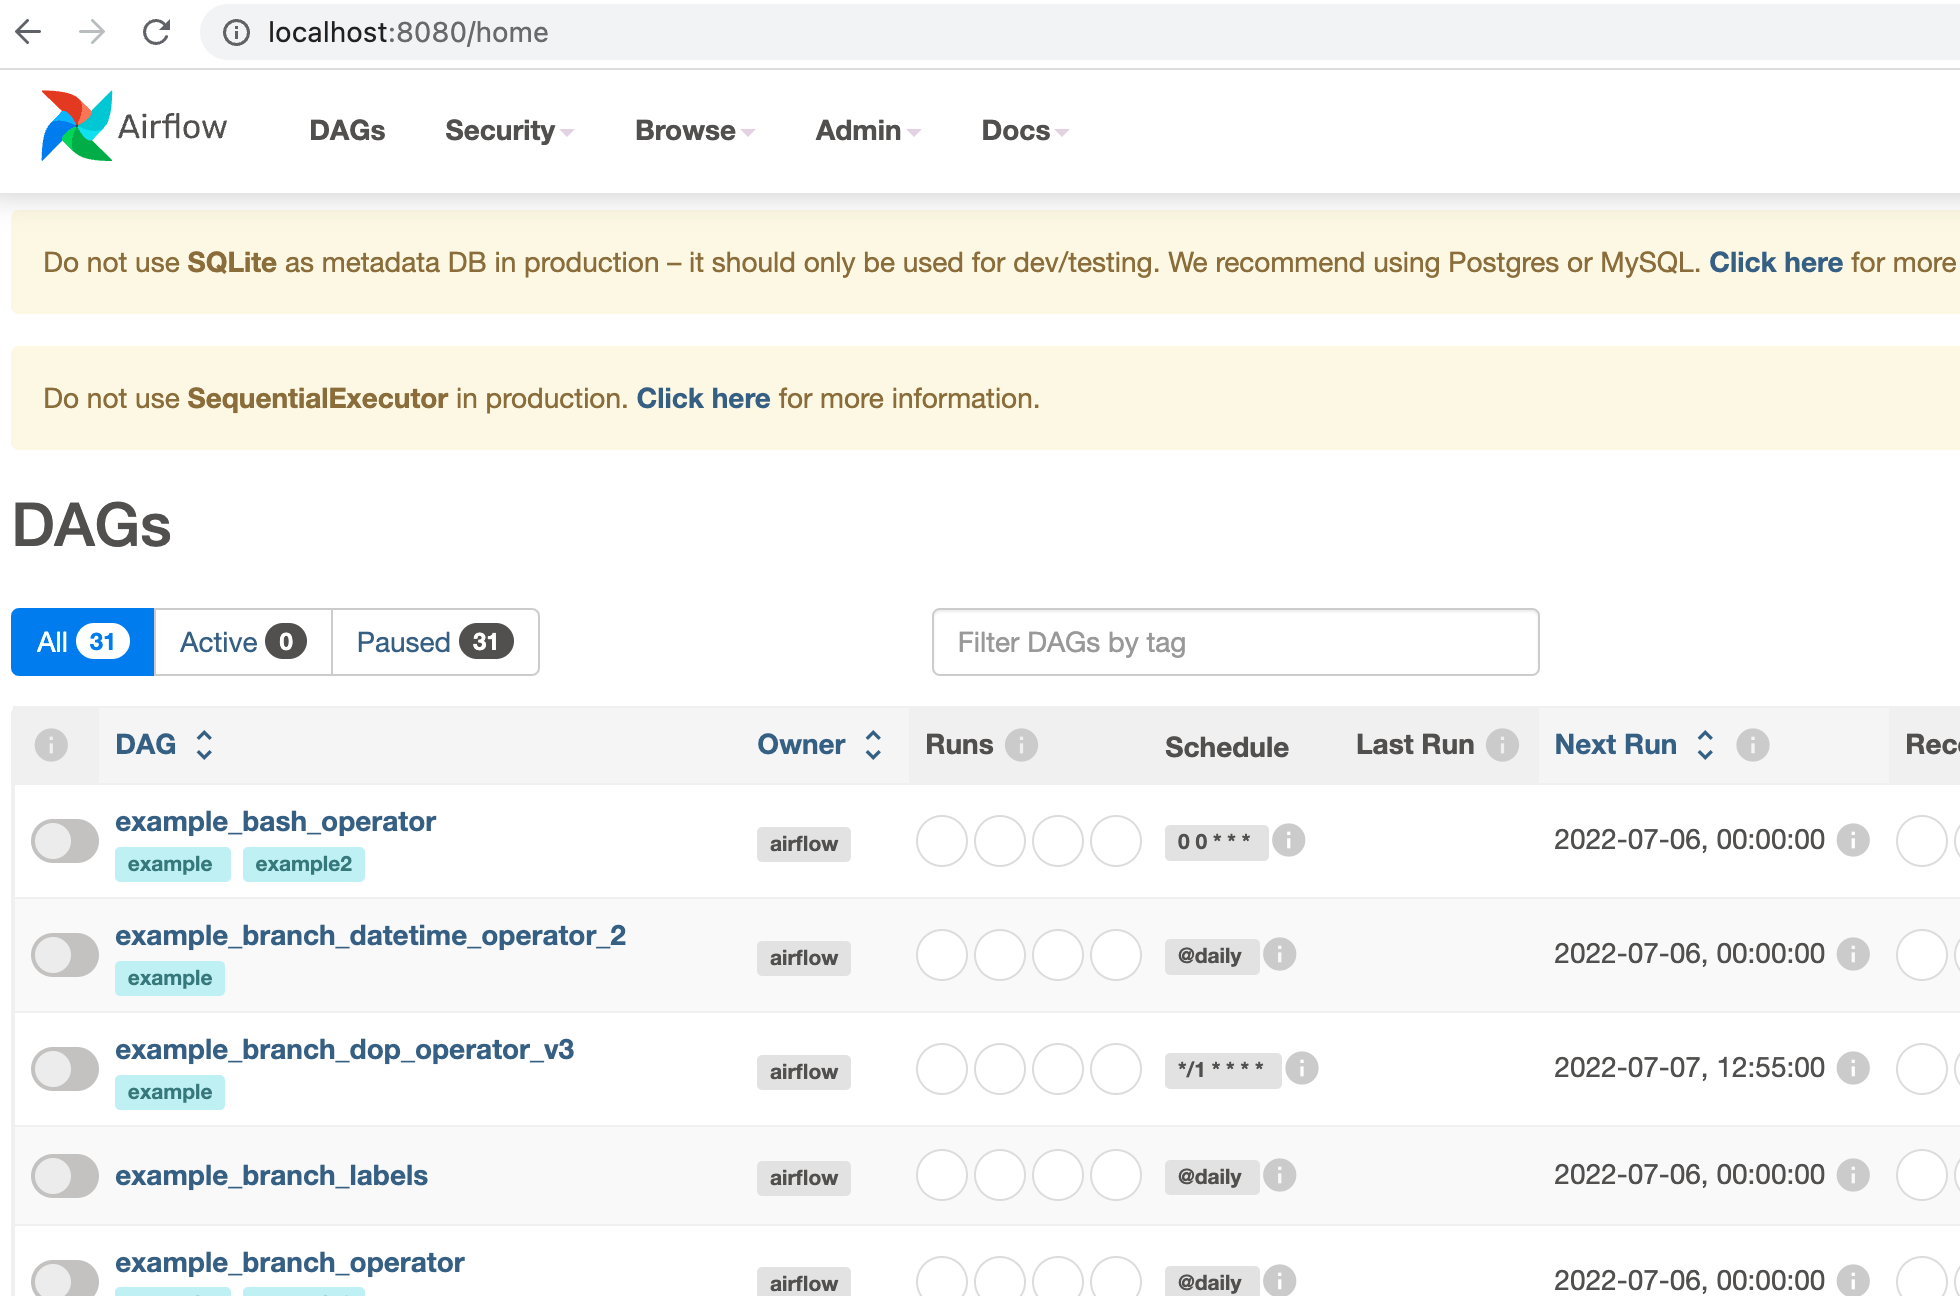This screenshot has width=1960, height=1296.
Task: Open example_branch_dop_operator_v3 DAG
Action: [344, 1050]
